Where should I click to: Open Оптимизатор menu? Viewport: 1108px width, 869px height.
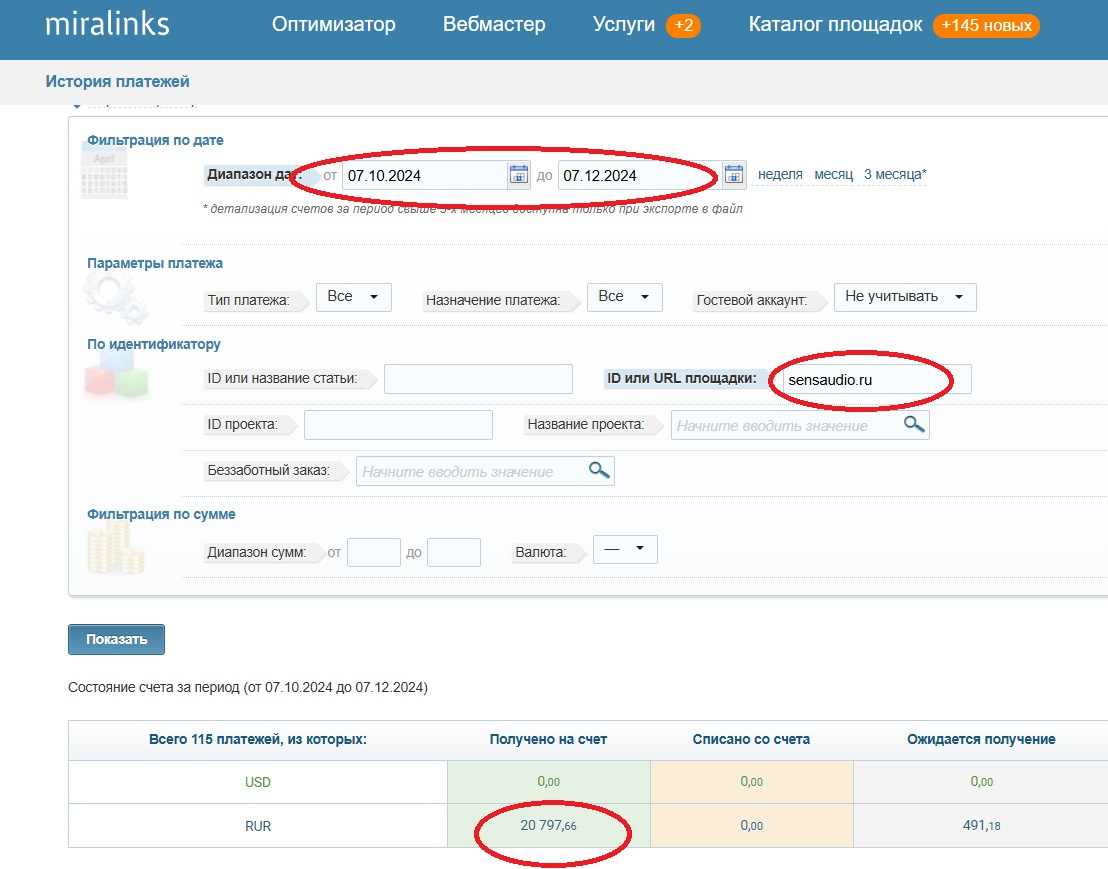coord(334,25)
